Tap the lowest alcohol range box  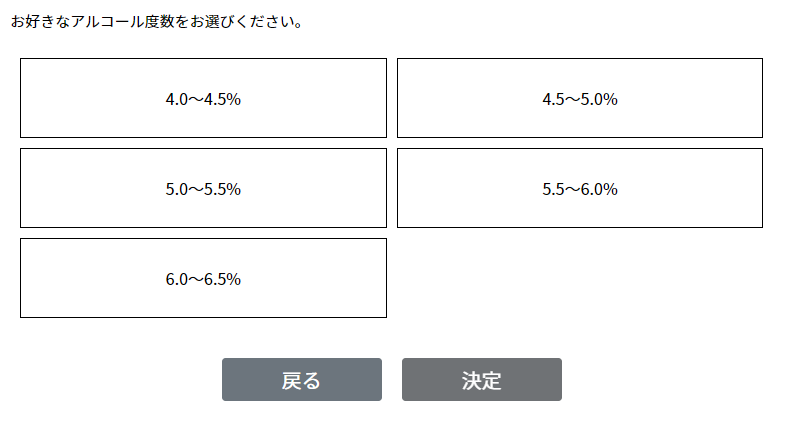pos(203,98)
